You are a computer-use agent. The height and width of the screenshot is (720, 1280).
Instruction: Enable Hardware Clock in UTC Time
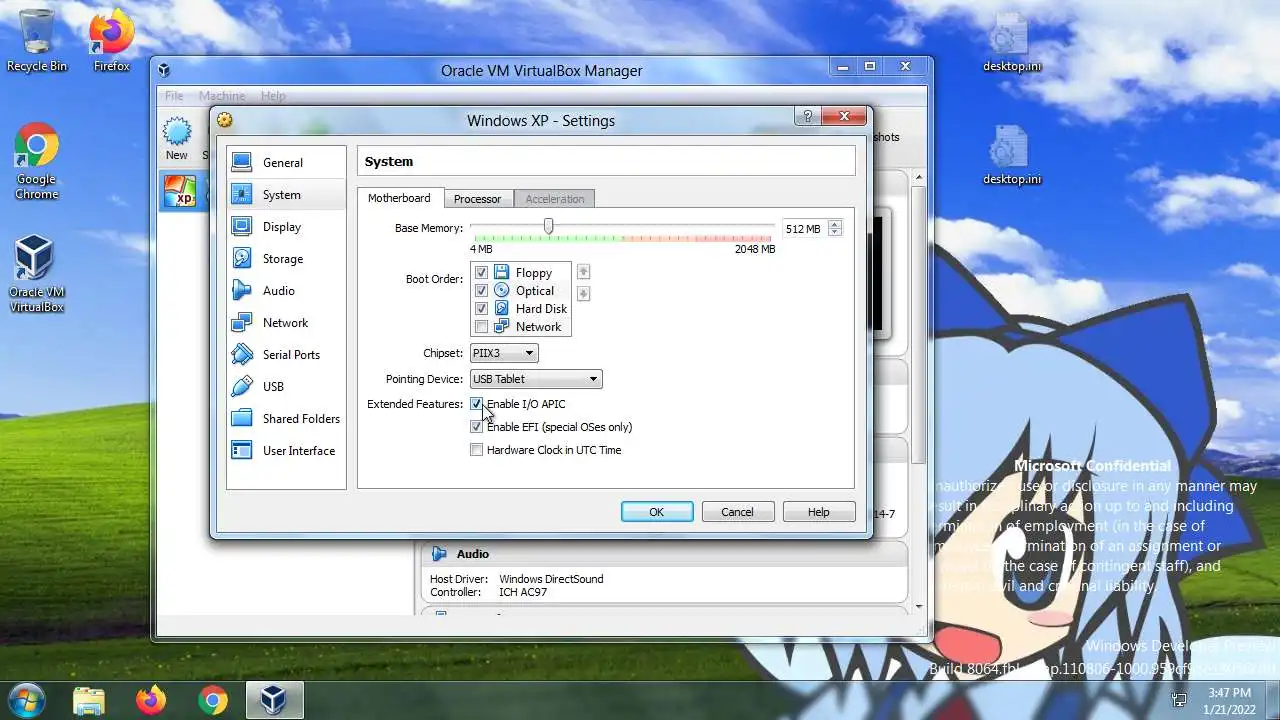coord(477,450)
